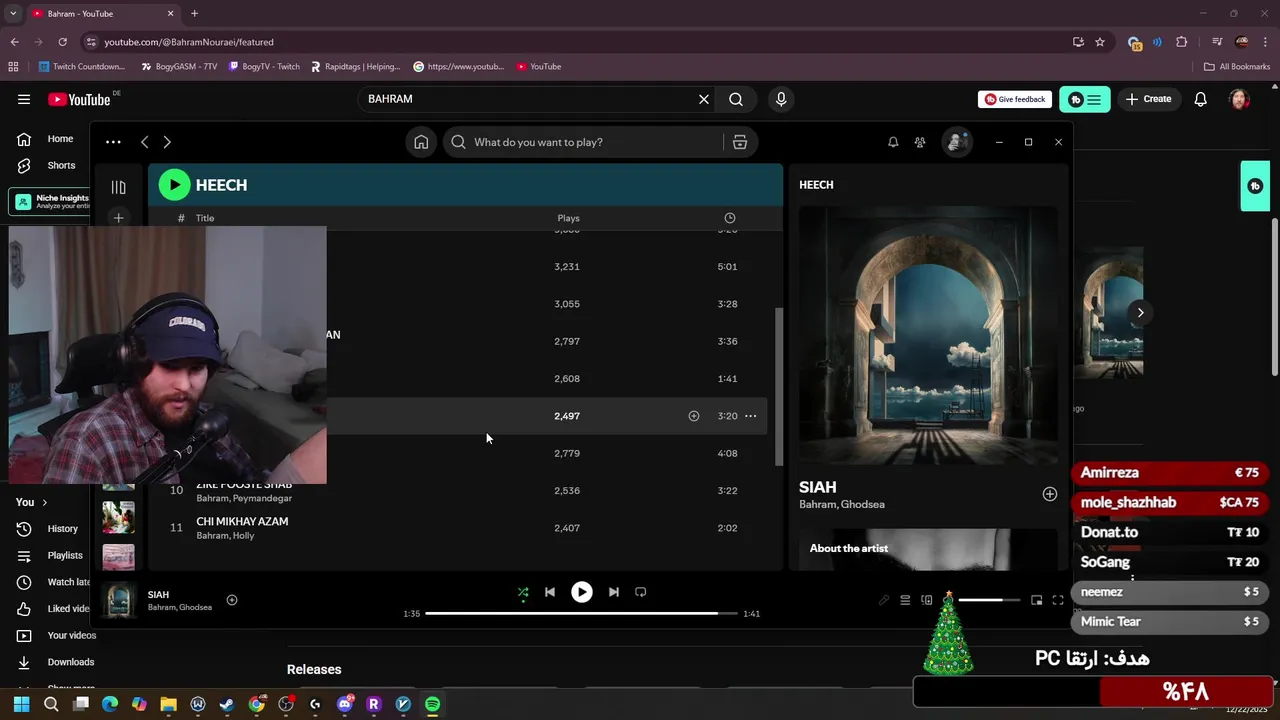Open the YouTube hamburger guide menu
The image size is (1280, 720).
pos(24,99)
